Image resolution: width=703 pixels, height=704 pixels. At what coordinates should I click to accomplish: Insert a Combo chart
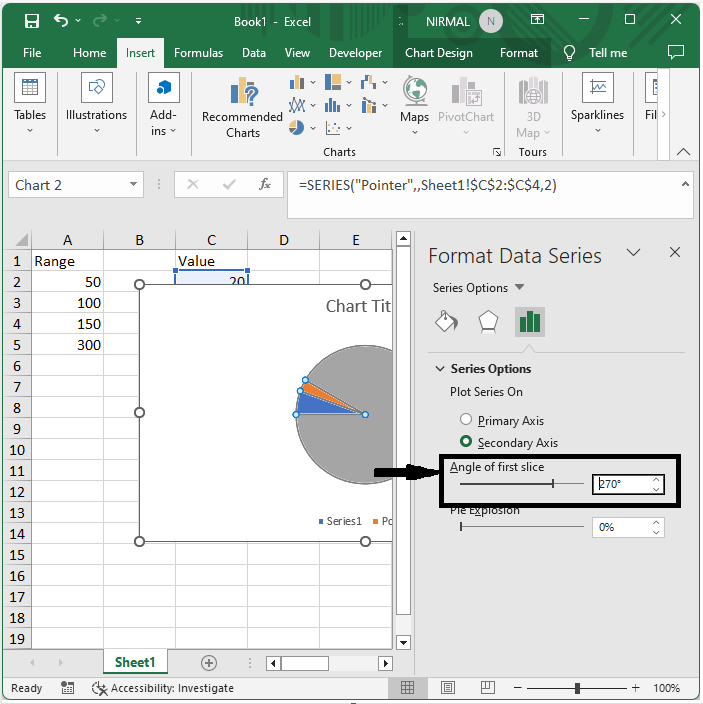369,106
